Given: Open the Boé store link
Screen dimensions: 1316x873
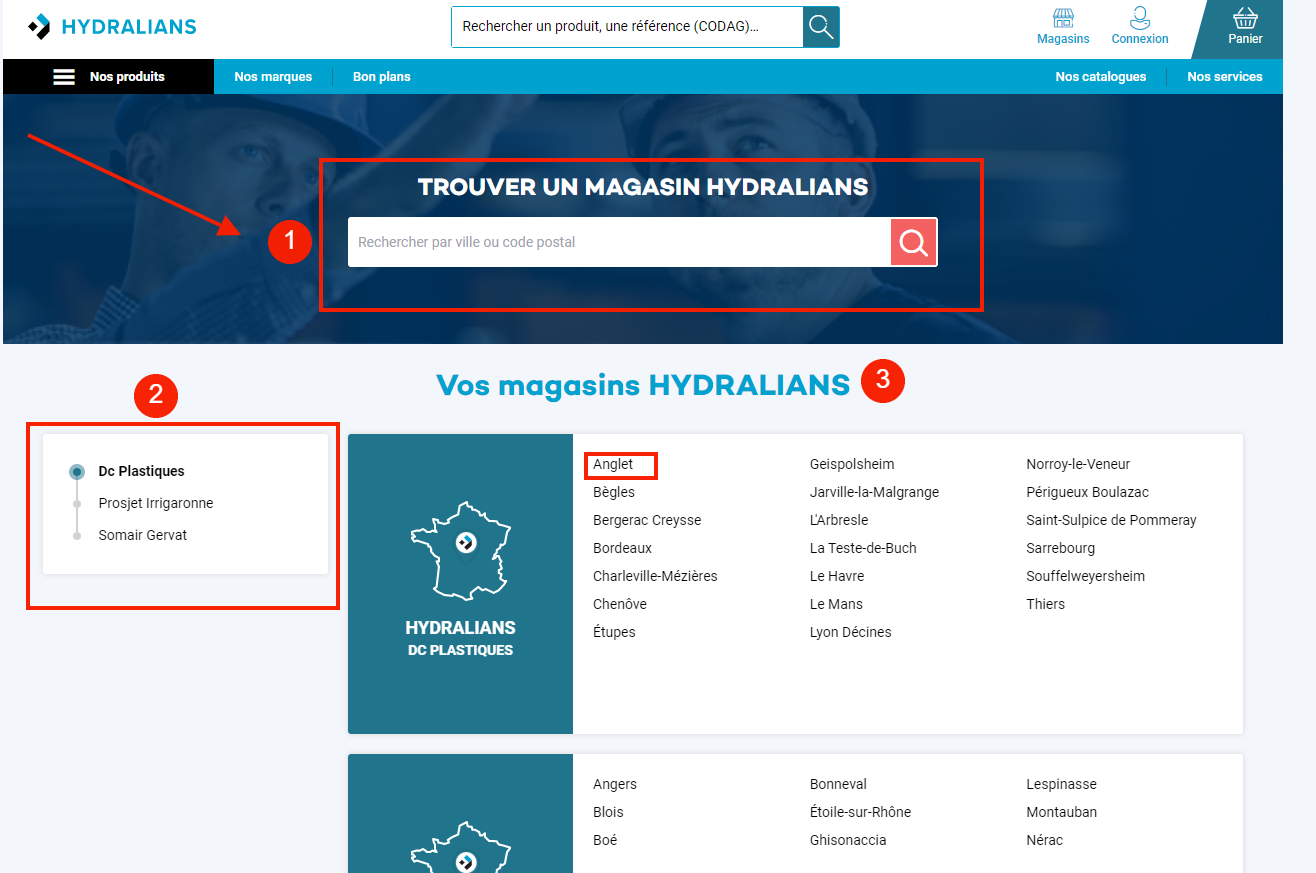Looking at the screenshot, I should coord(605,840).
